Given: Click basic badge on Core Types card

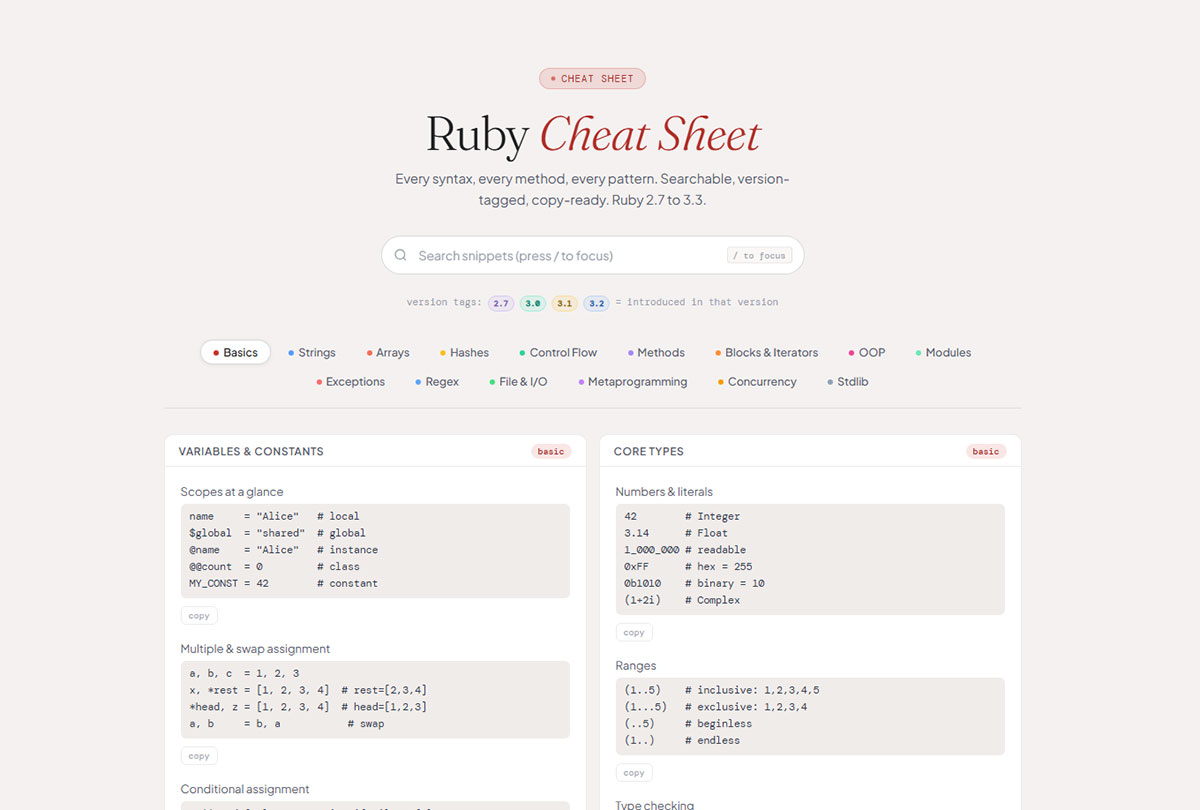Looking at the screenshot, I should click(x=986, y=451).
